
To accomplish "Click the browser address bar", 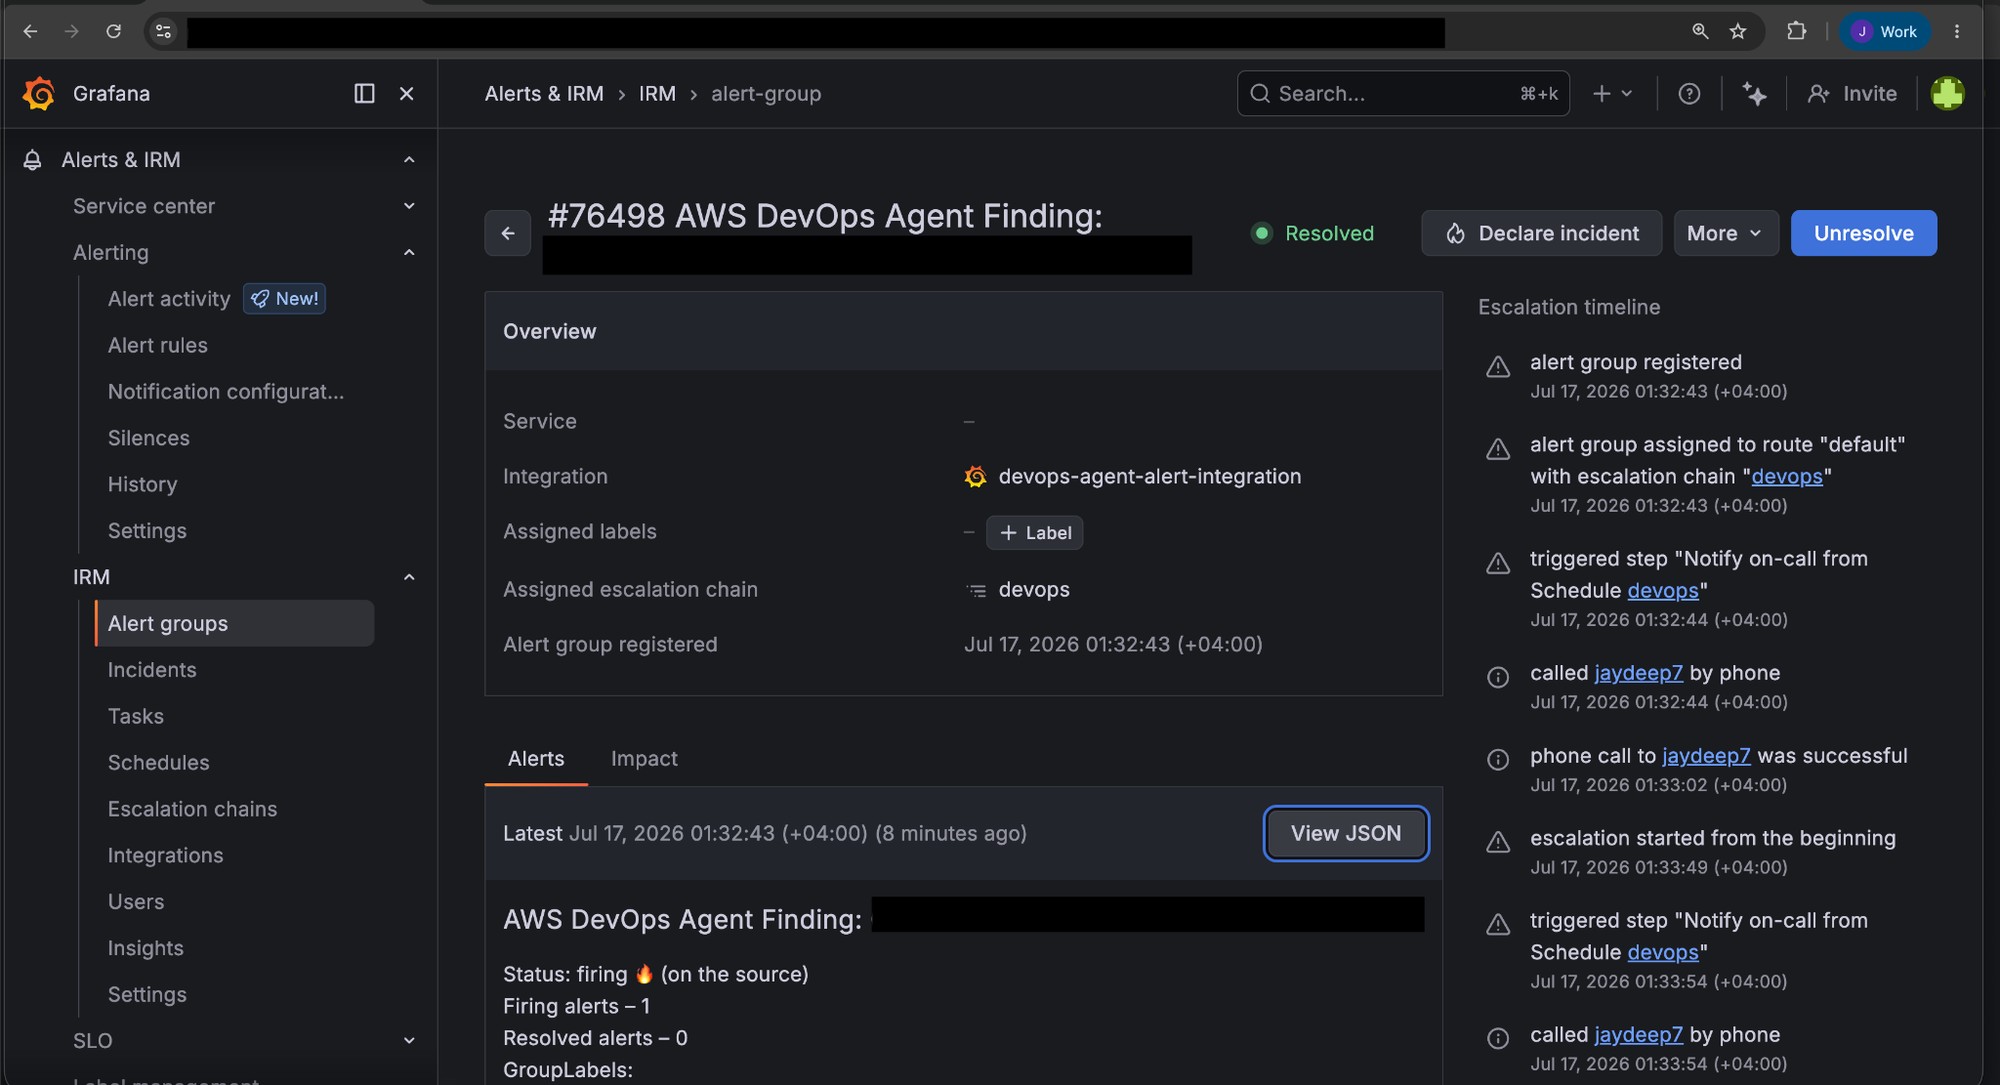I will pos(815,32).
